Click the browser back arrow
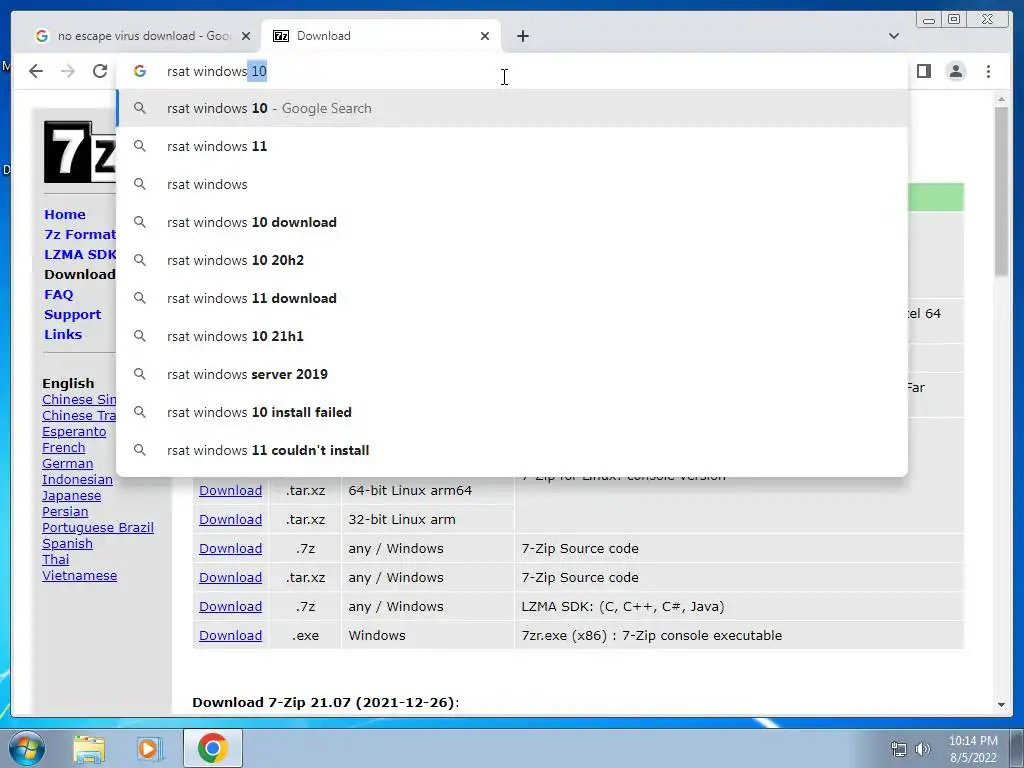This screenshot has height=768, width=1024. coord(36,71)
